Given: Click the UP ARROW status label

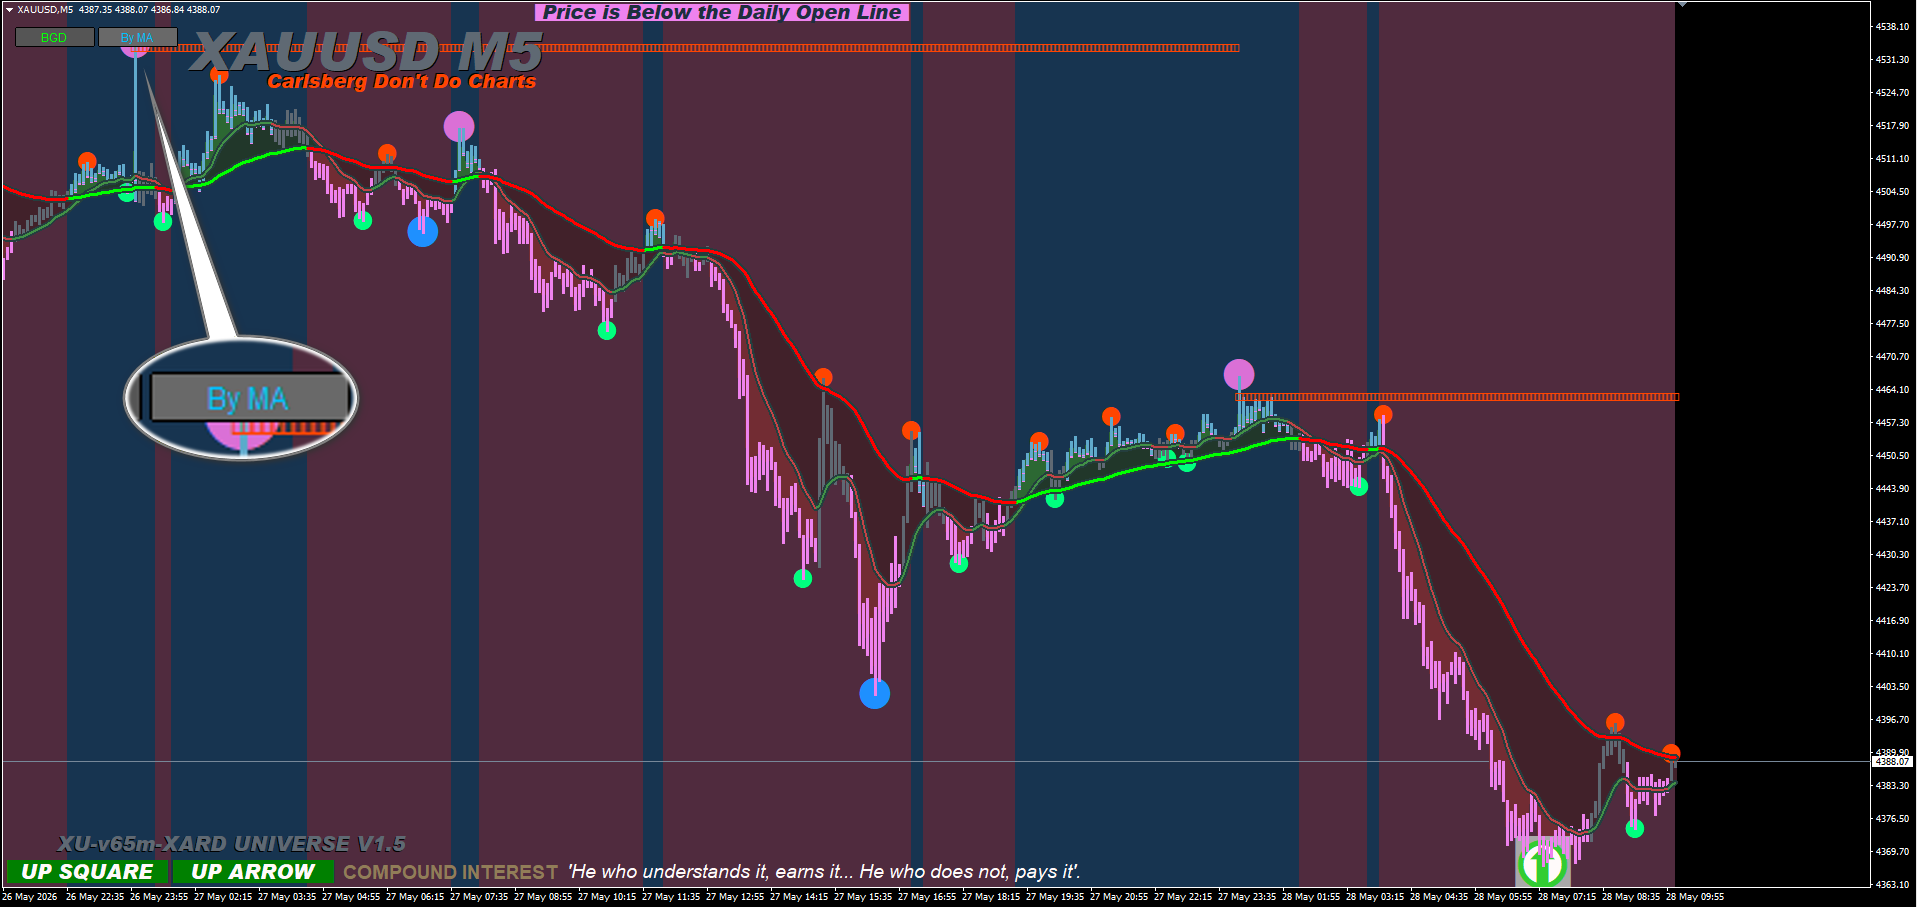Looking at the screenshot, I should pyautogui.click(x=253, y=872).
